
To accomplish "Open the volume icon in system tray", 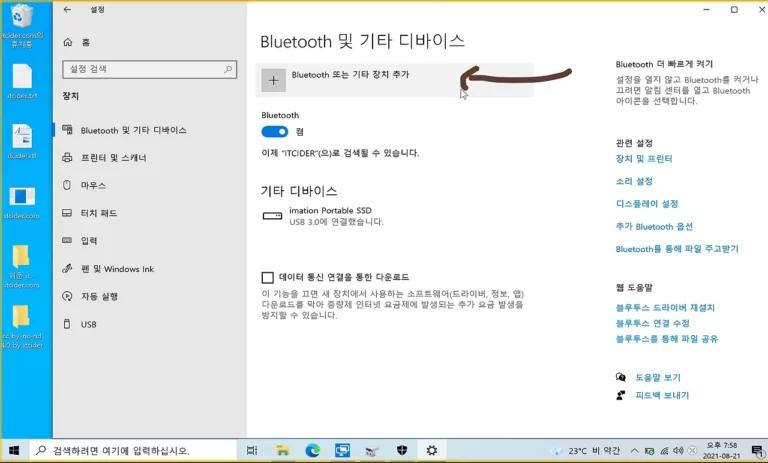I will [678, 451].
